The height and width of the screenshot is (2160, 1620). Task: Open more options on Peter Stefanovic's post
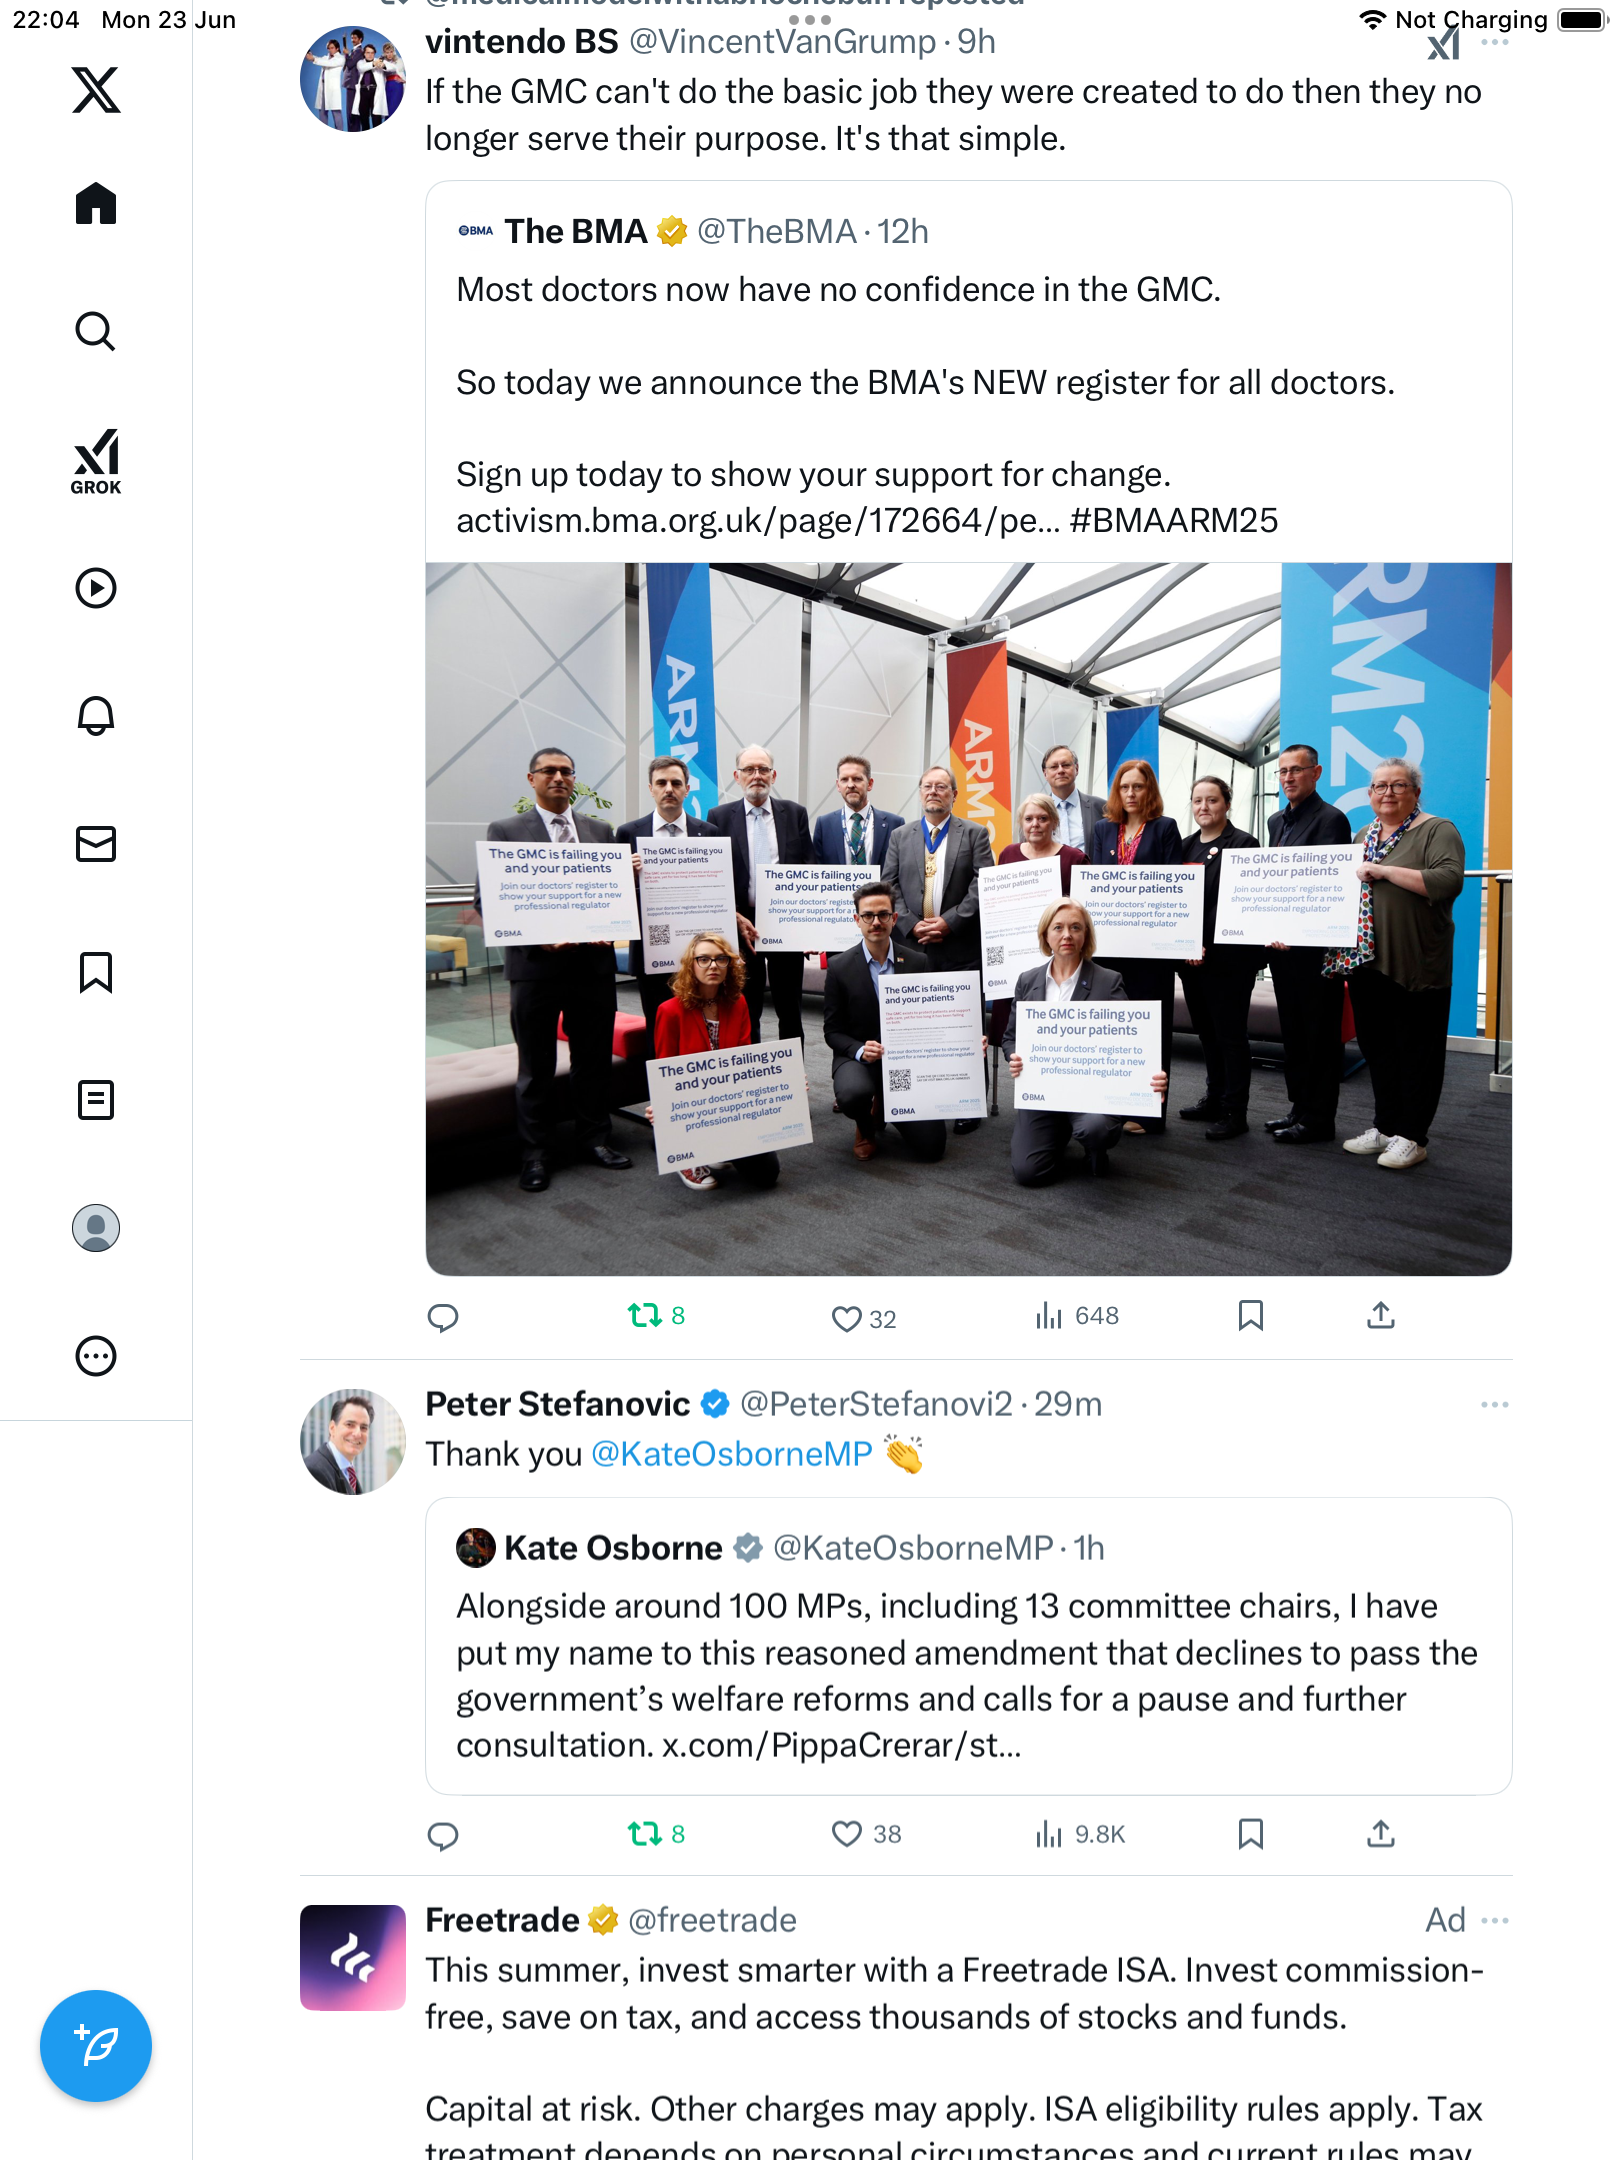point(1495,1404)
